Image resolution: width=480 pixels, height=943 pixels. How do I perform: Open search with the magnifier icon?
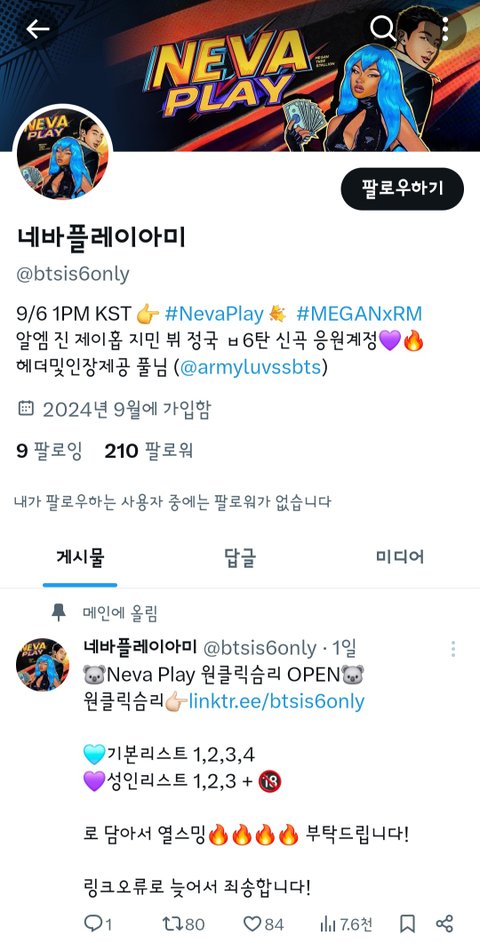coord(382,28)
